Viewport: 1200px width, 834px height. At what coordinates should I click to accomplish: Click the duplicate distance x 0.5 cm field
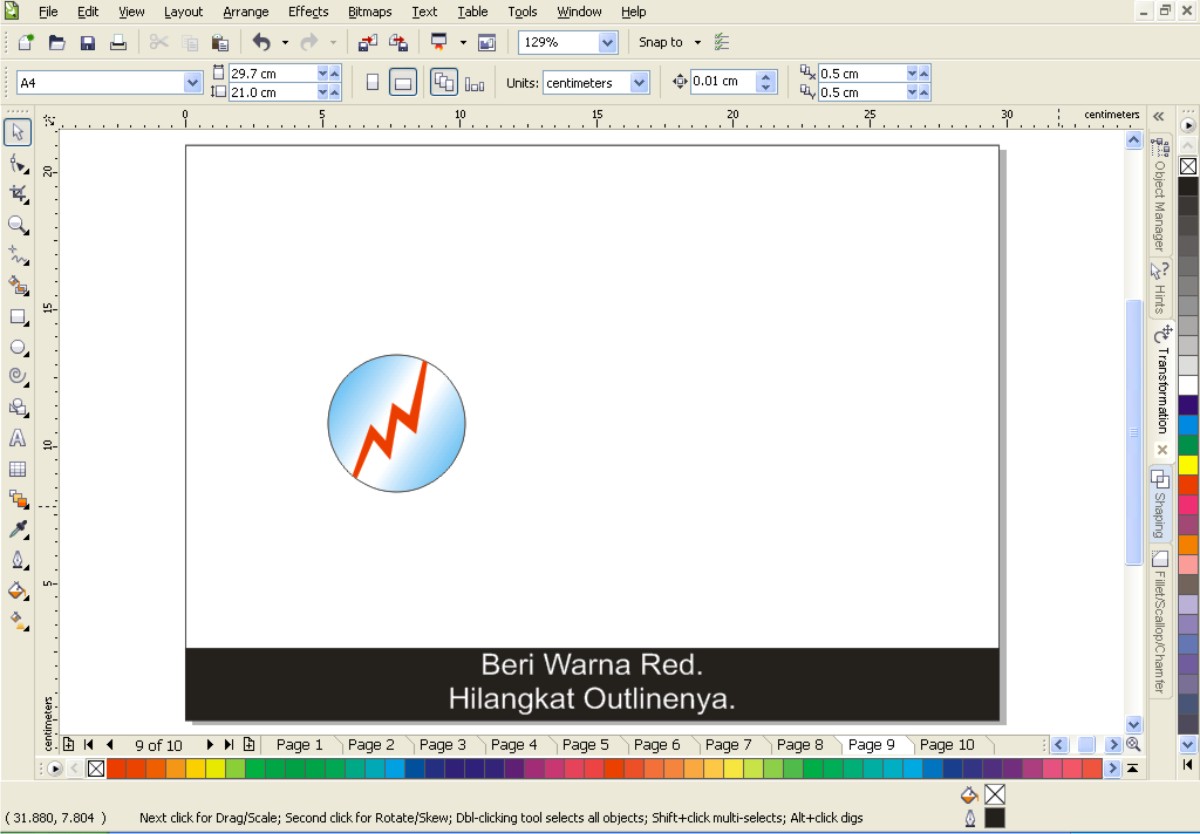[x=862, y=73]
